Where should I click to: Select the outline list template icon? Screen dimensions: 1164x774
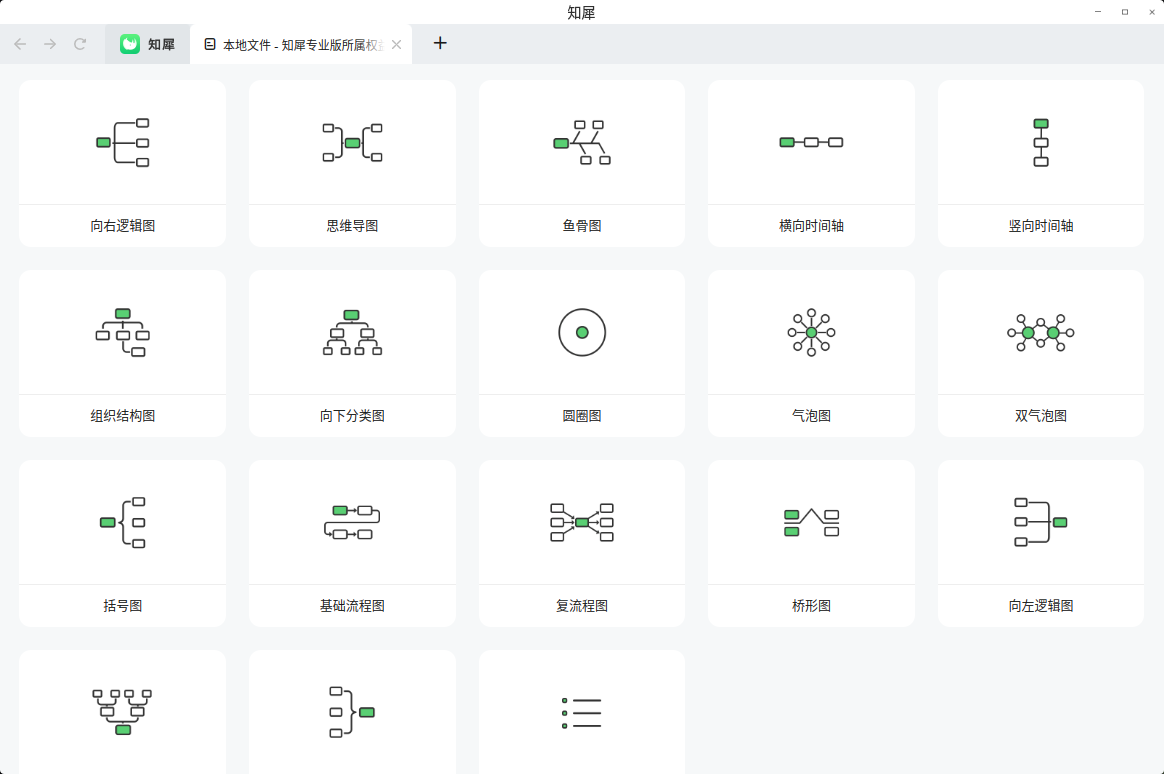[x=582, y=712]
